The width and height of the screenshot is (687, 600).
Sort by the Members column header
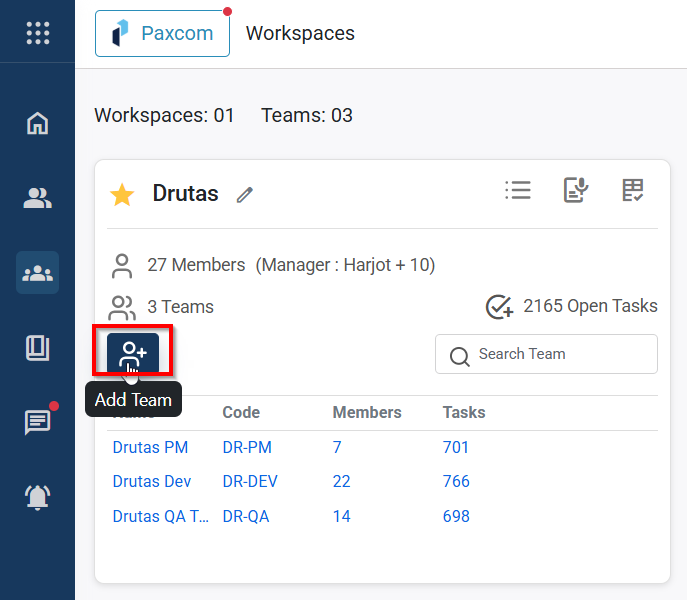click(x=367, y=412)
